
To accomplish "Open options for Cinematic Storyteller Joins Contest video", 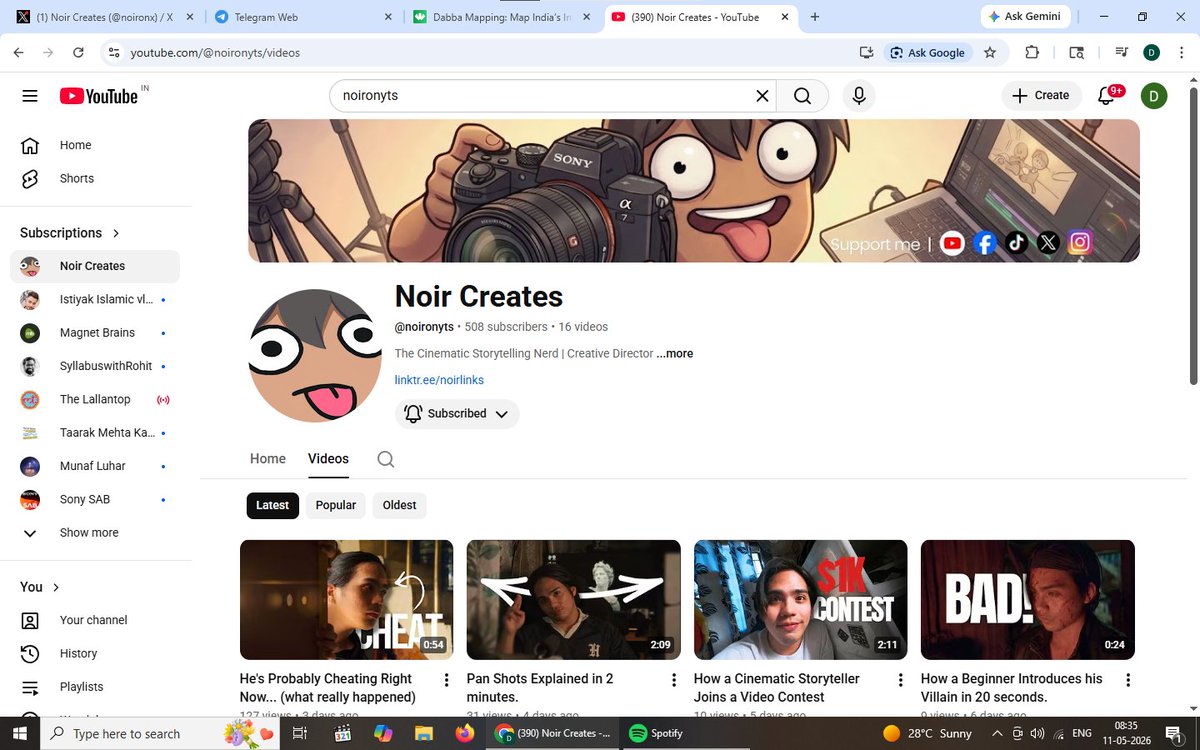I will pos(901,680).
